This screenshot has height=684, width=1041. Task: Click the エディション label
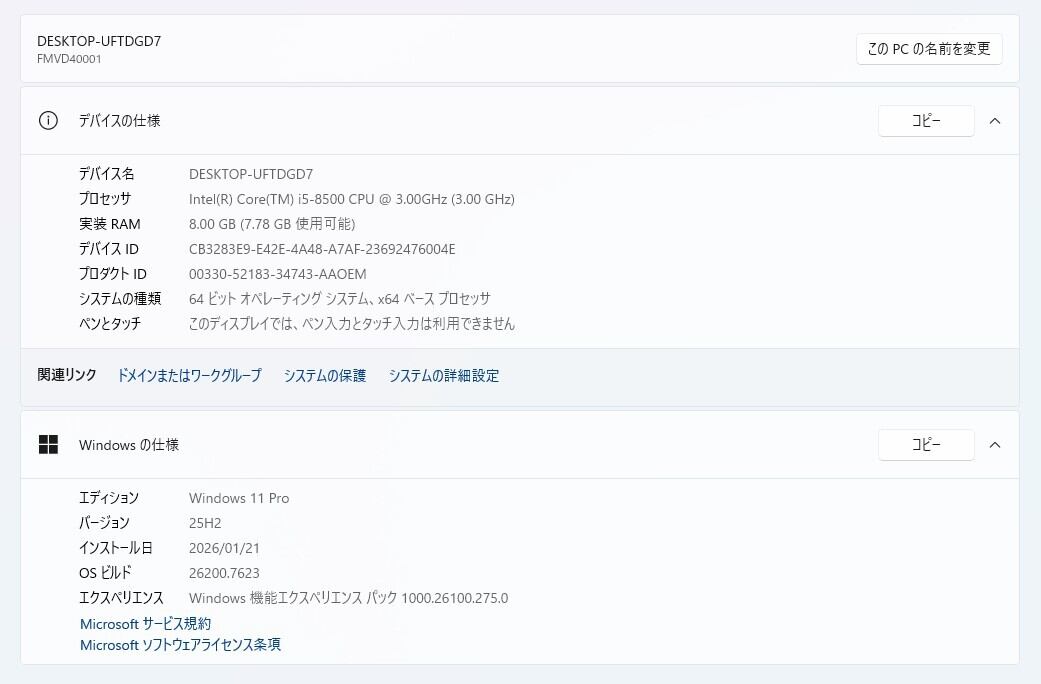(109, 498)
